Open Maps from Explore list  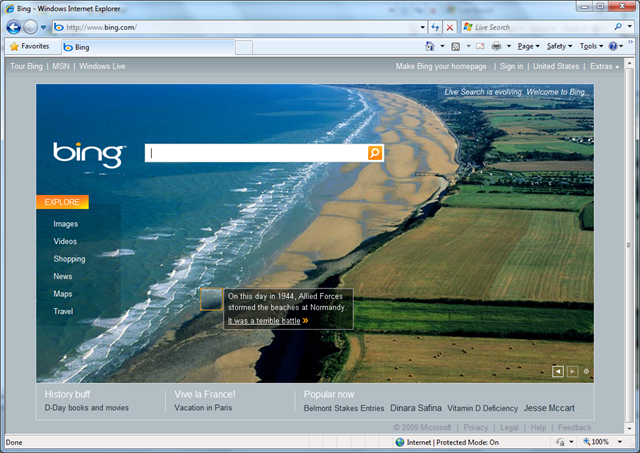pos(62,294)
